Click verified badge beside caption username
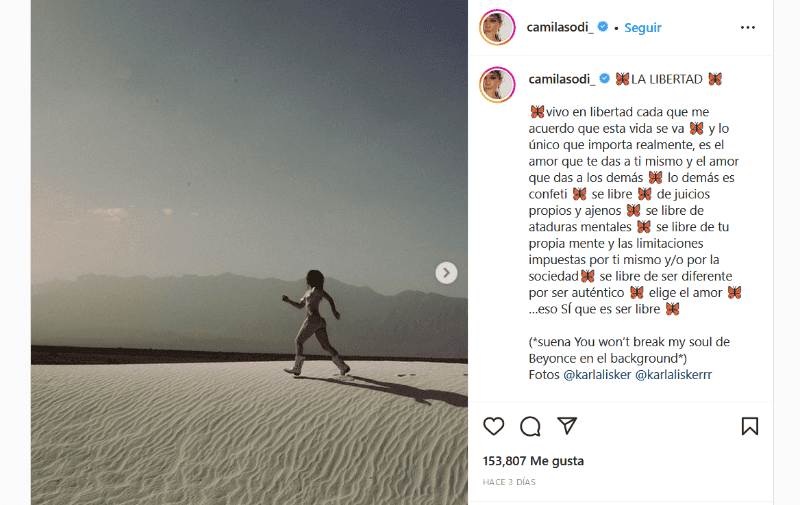Viewport: 800px width, 505px height. tap(604, 79)
